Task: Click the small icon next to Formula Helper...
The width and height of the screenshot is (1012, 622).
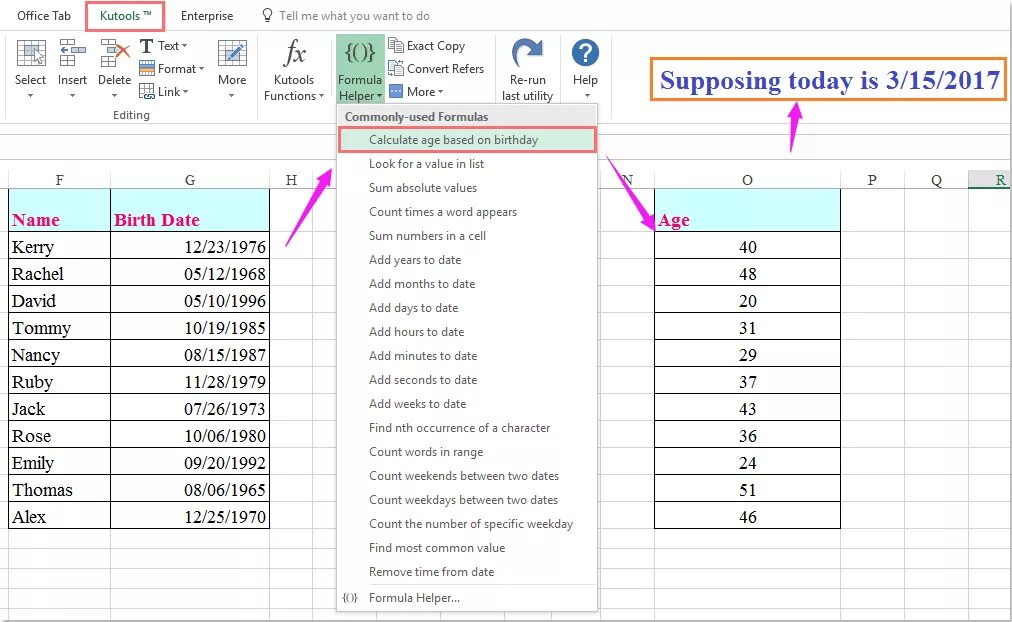Action: (x=350, y=597)
